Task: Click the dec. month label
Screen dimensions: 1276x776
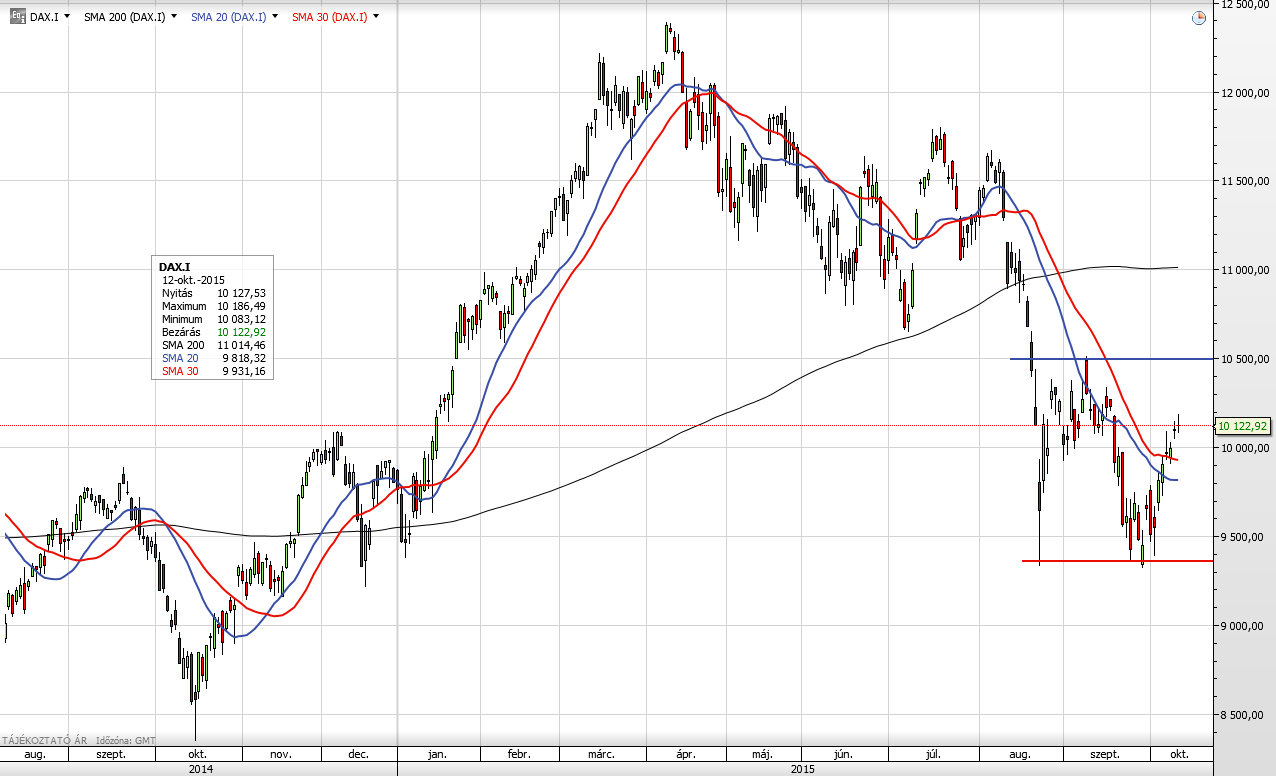Action: point(360,754)
